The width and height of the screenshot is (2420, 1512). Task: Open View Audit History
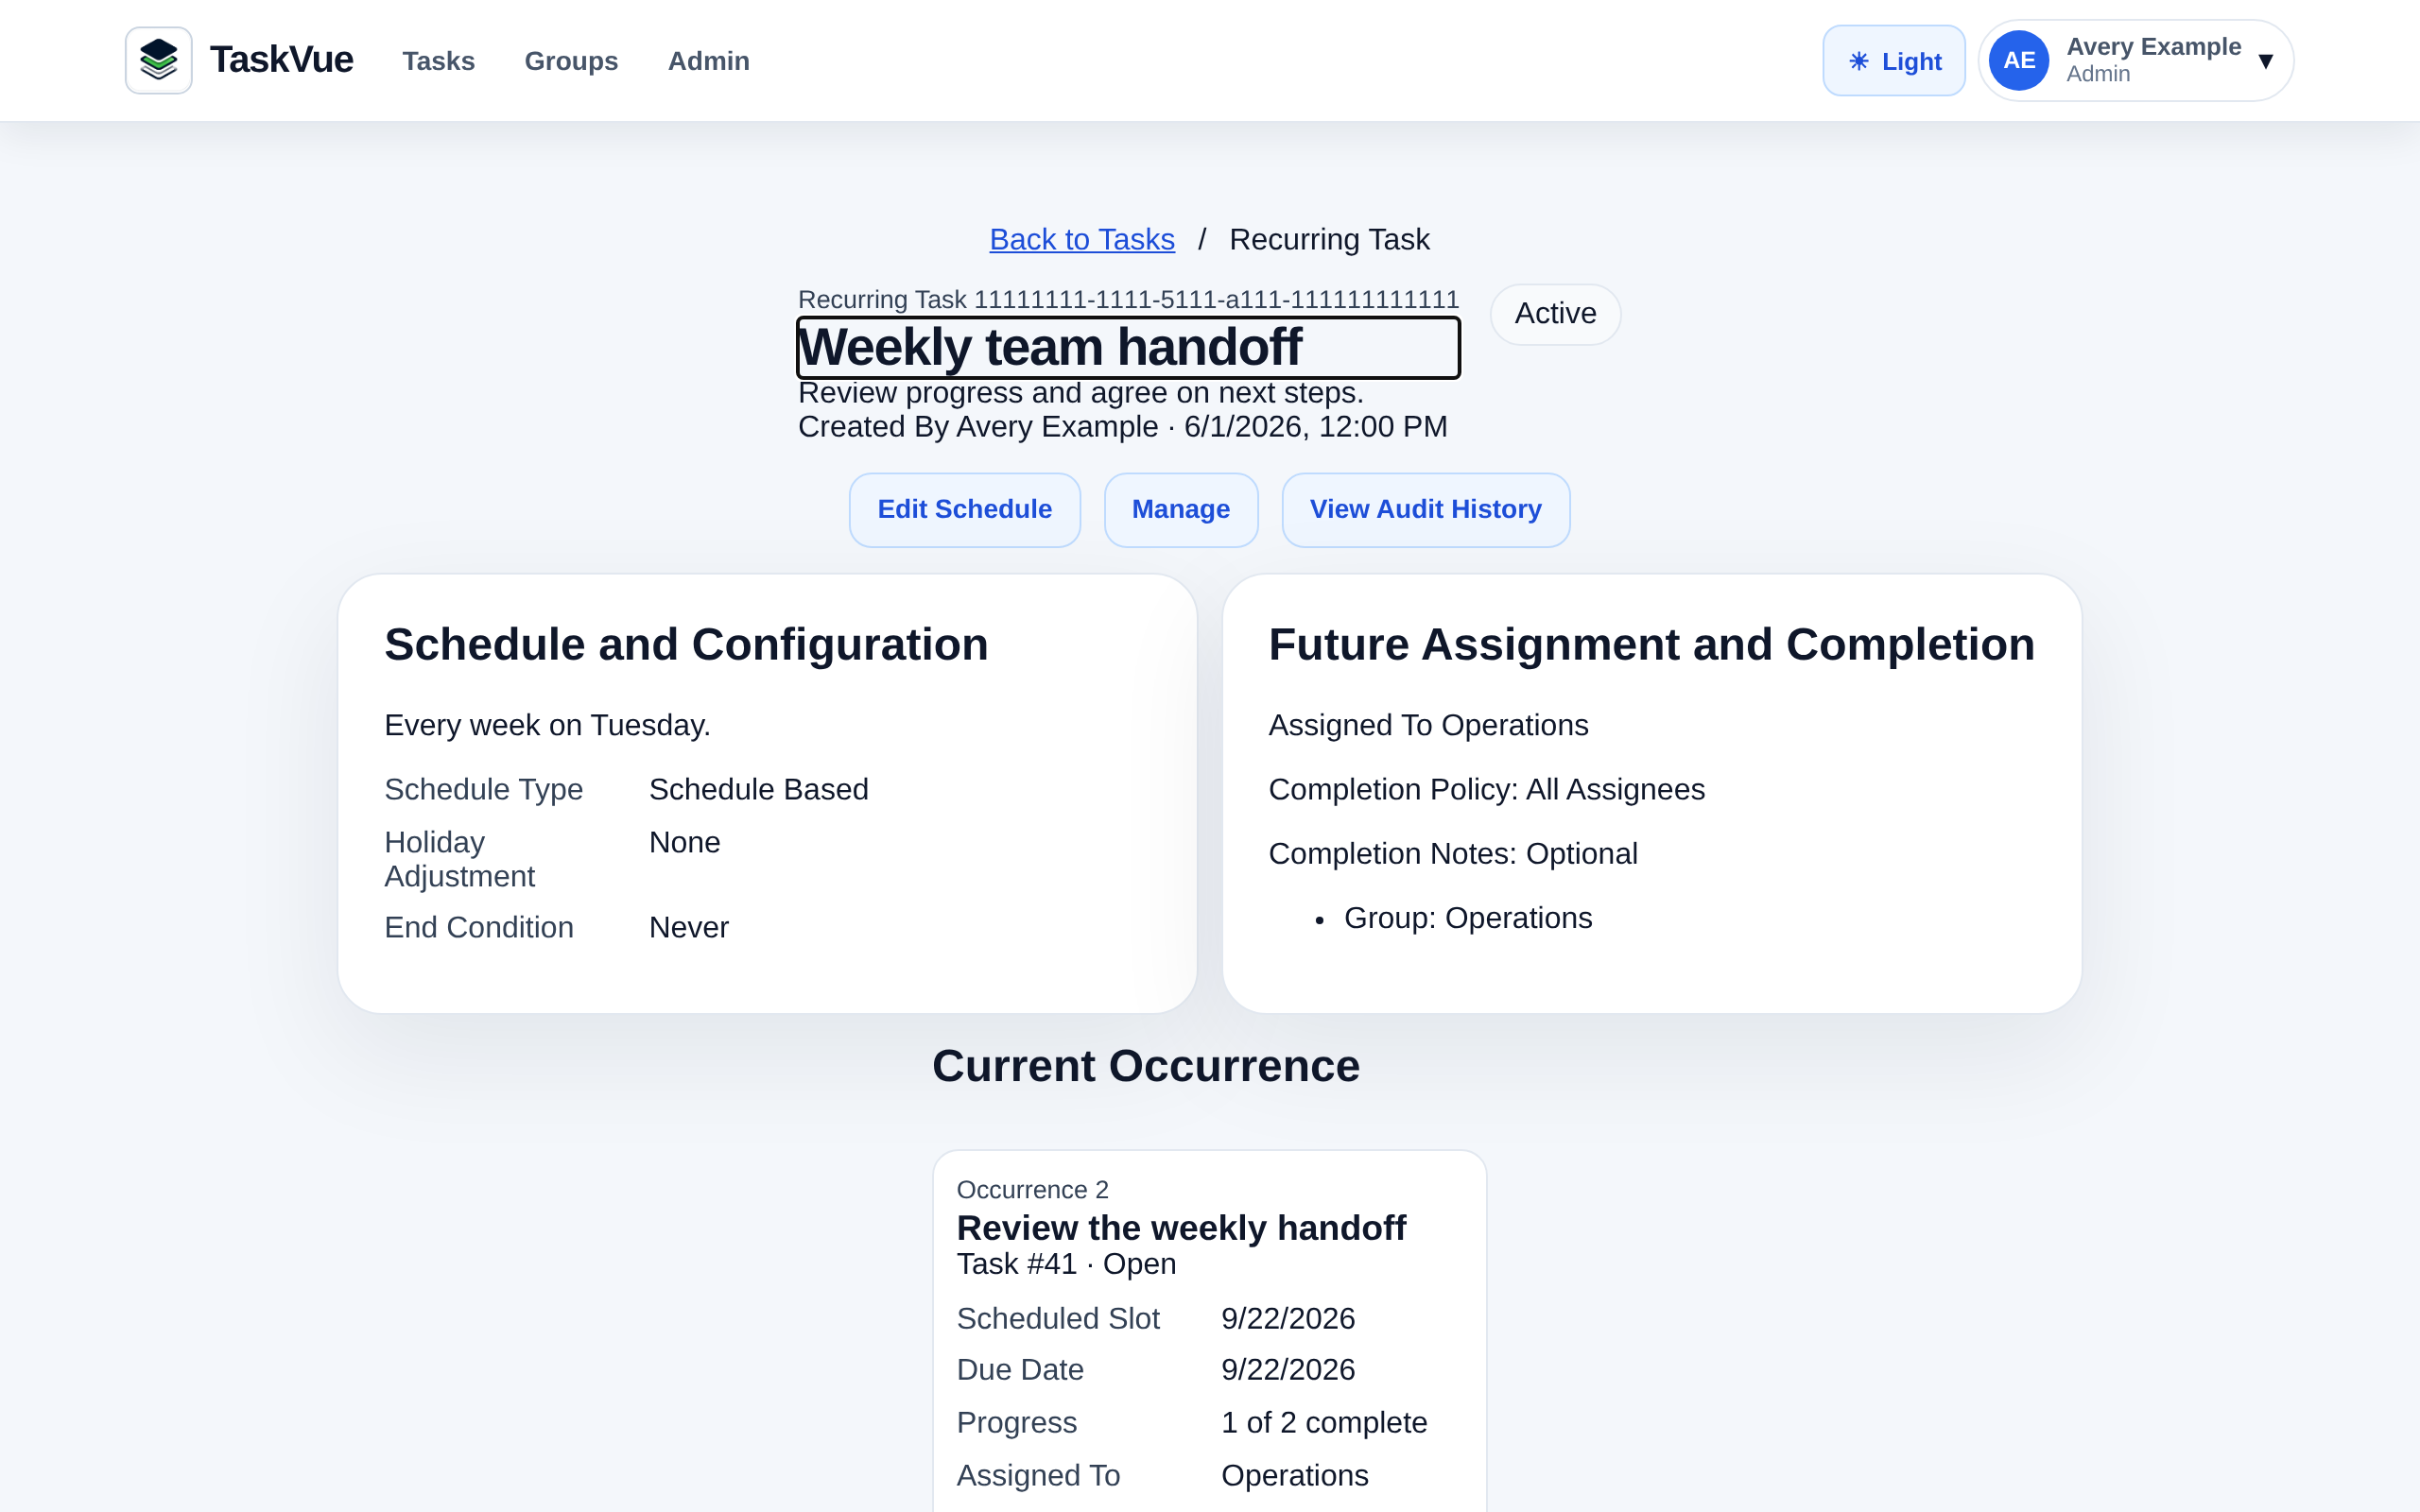1425,509
